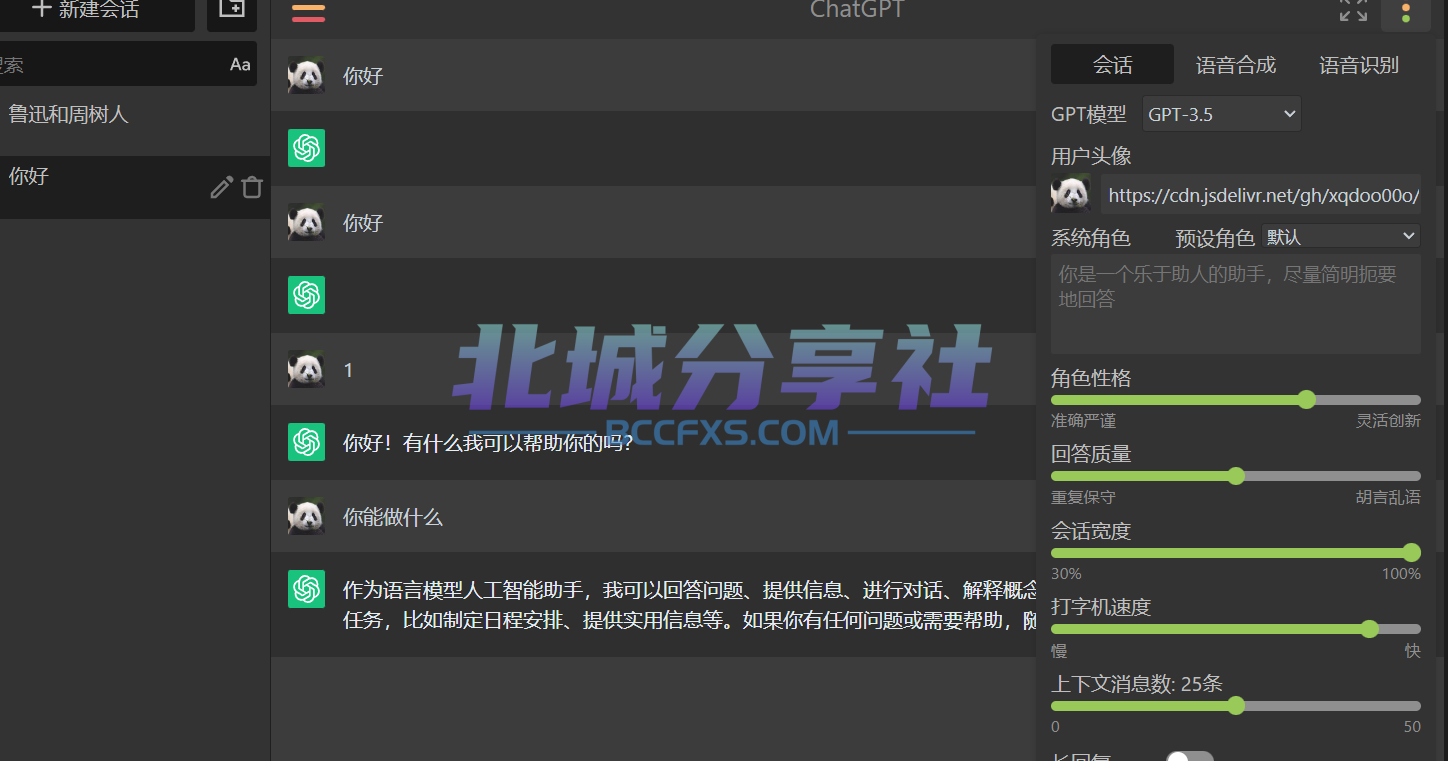Toggle the 长回复 switch
1448x761 pixels.
(x=1190, y=757)
